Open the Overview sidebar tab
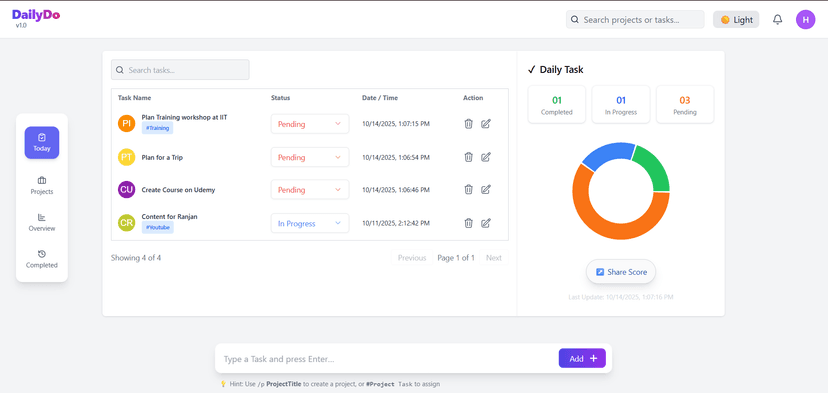The image size is (828, 393). click(x=42, y=222)
